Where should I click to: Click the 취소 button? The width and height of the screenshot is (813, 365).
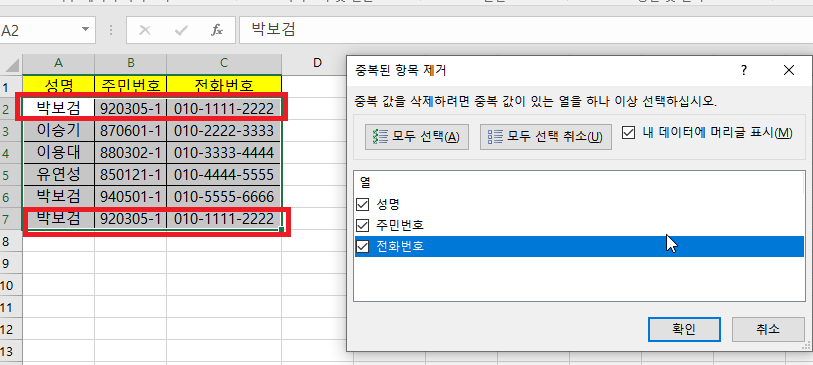tap(768, 329)
